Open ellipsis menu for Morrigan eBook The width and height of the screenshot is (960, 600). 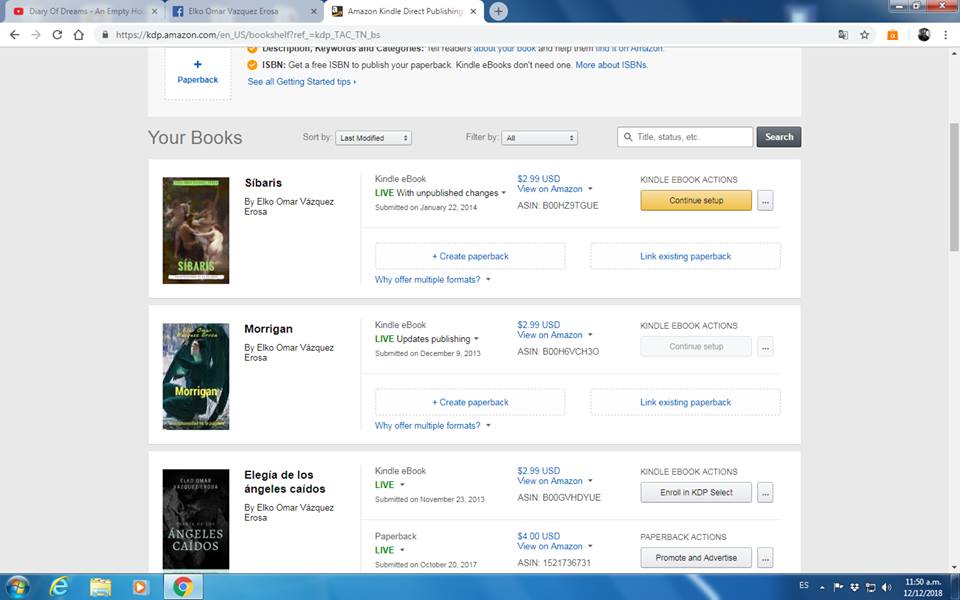[765, 347]
